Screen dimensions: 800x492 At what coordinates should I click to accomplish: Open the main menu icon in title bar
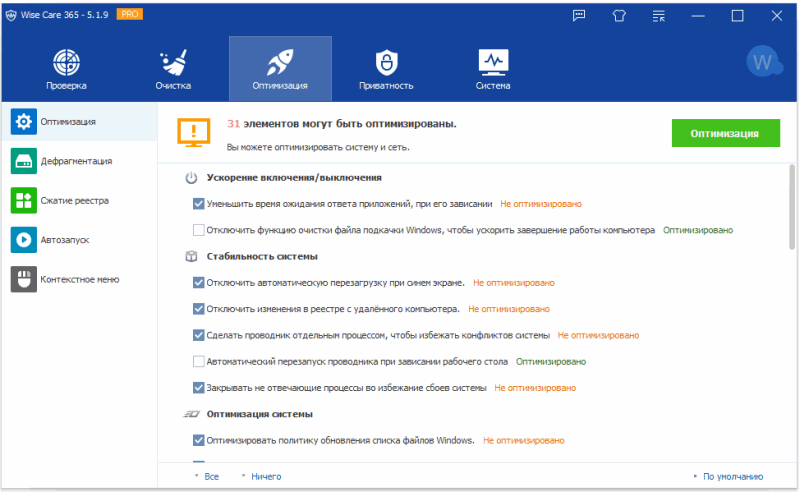pos(658,15)
